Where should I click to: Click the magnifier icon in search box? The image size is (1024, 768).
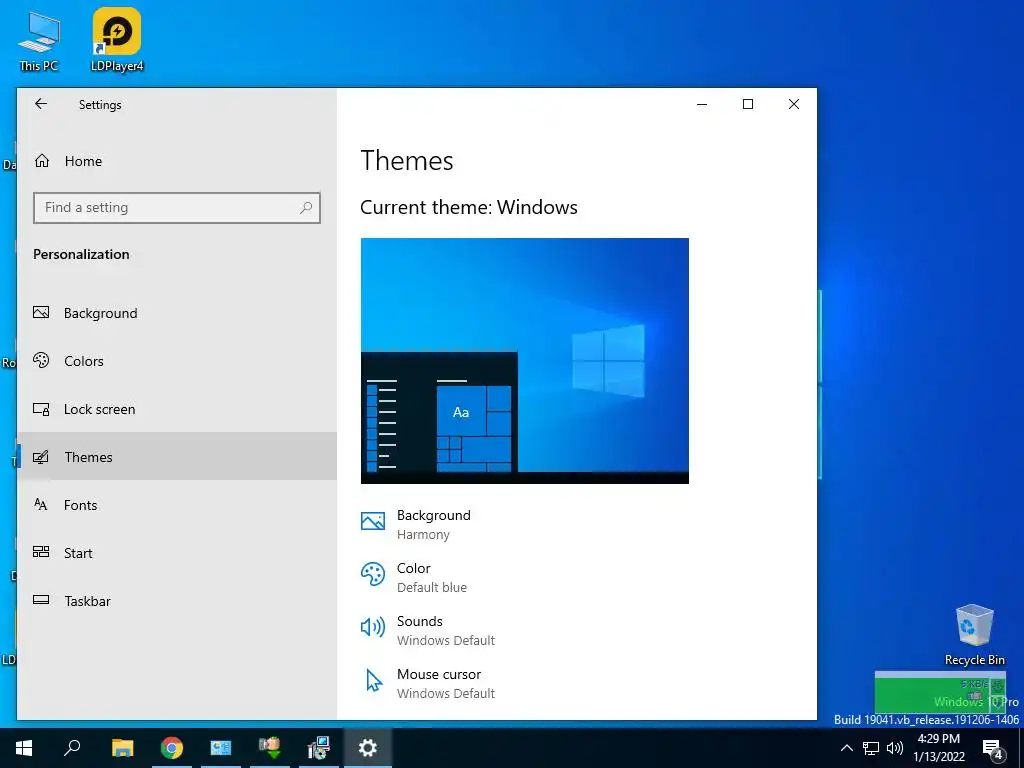point(306,208)
